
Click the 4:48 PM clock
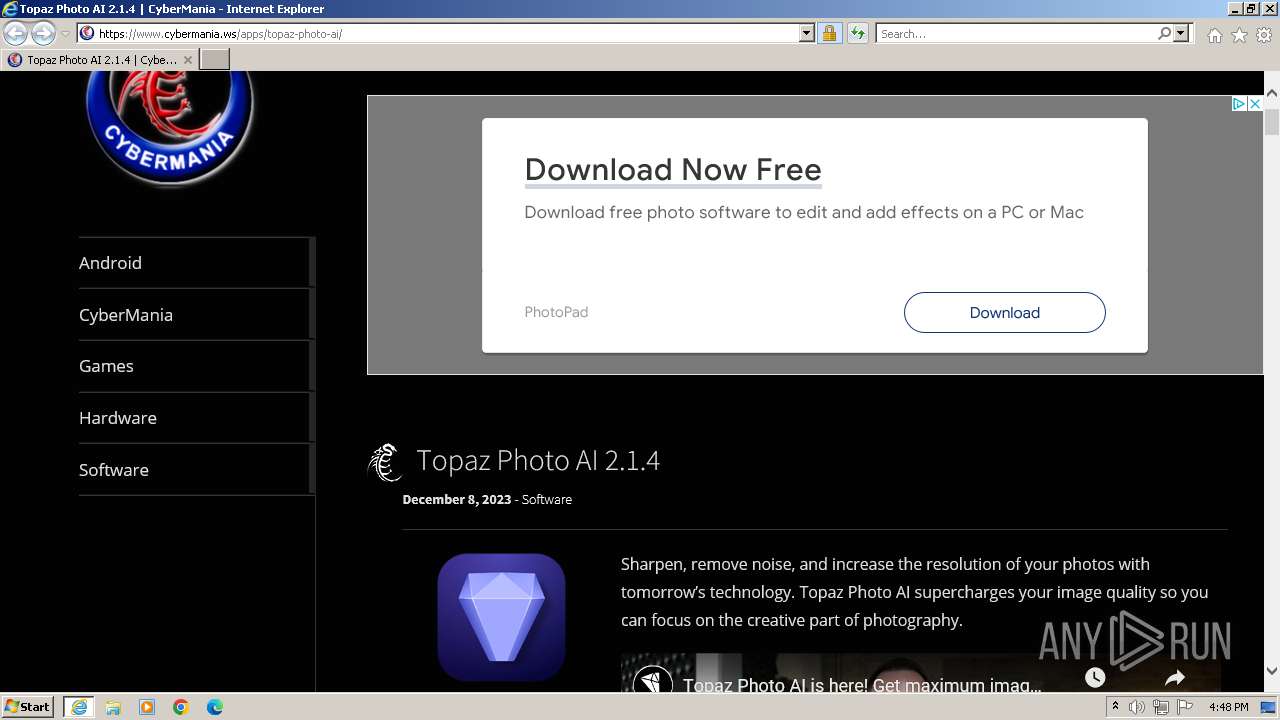[1228, 707]
